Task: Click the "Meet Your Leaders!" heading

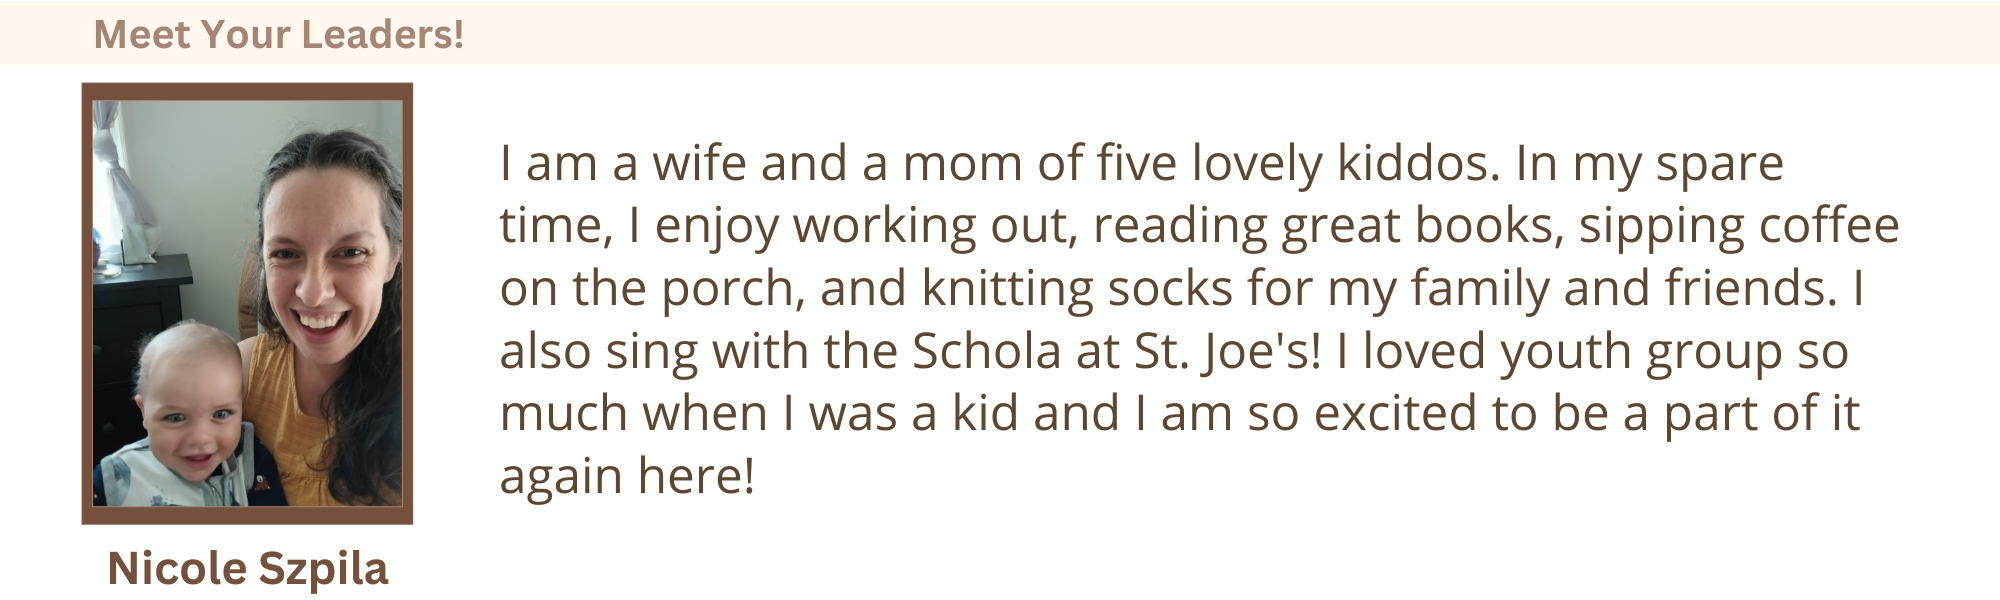Action: pyautogui.click(x=278, y=34)
